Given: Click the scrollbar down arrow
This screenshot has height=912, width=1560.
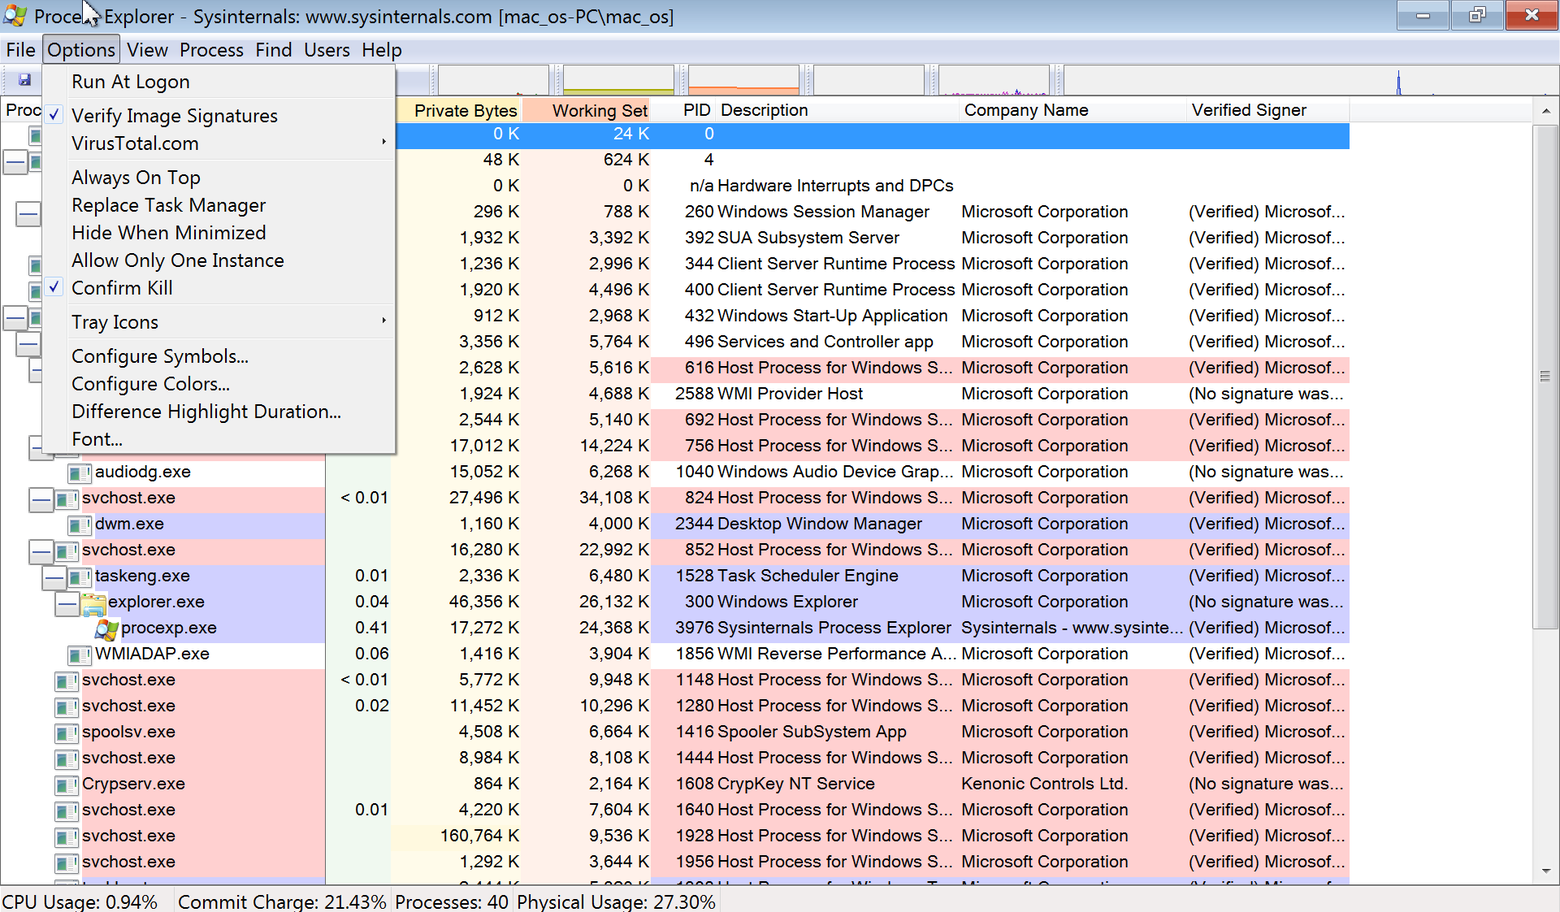Looking at the screenshot, I should point(1545,871).
